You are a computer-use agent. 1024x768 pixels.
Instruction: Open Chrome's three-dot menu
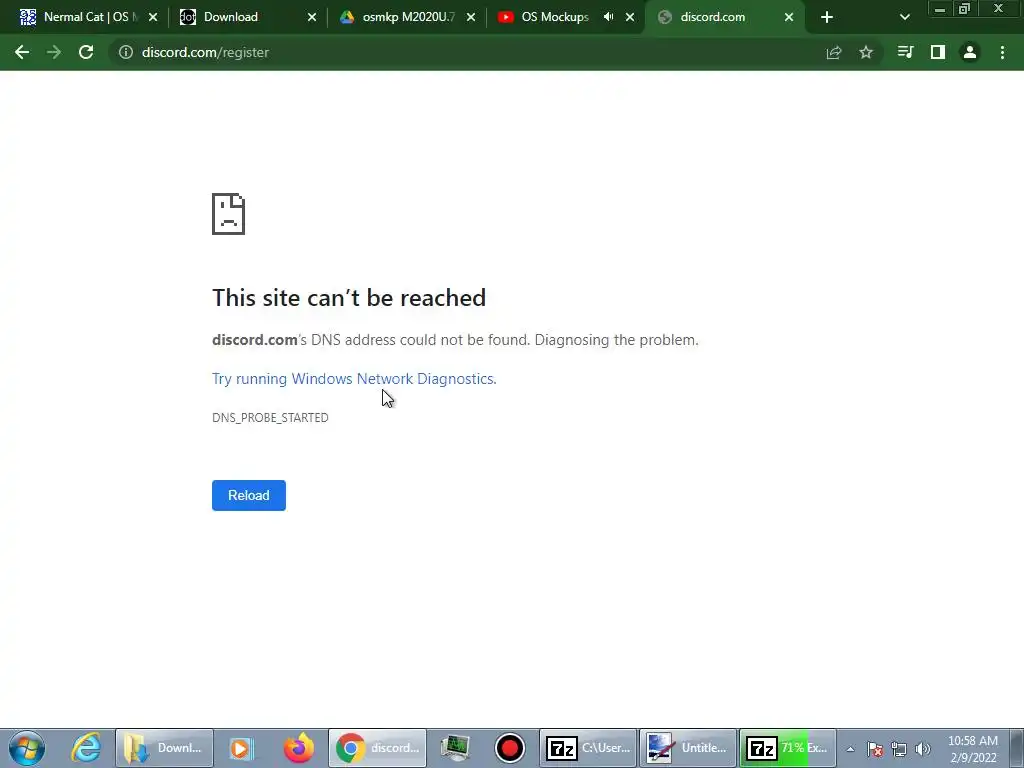click(x=1002, y=52)
